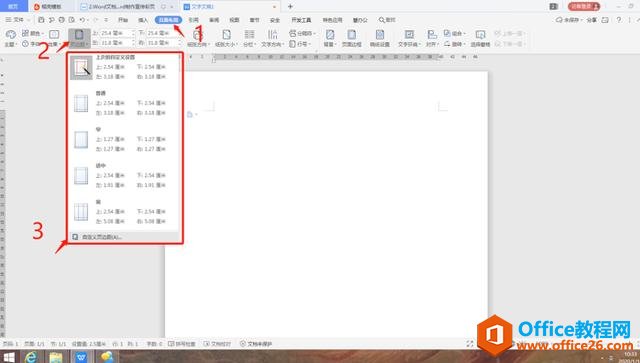
Task: Open the Review ribbon tab
Action: [x=214, y=20]
